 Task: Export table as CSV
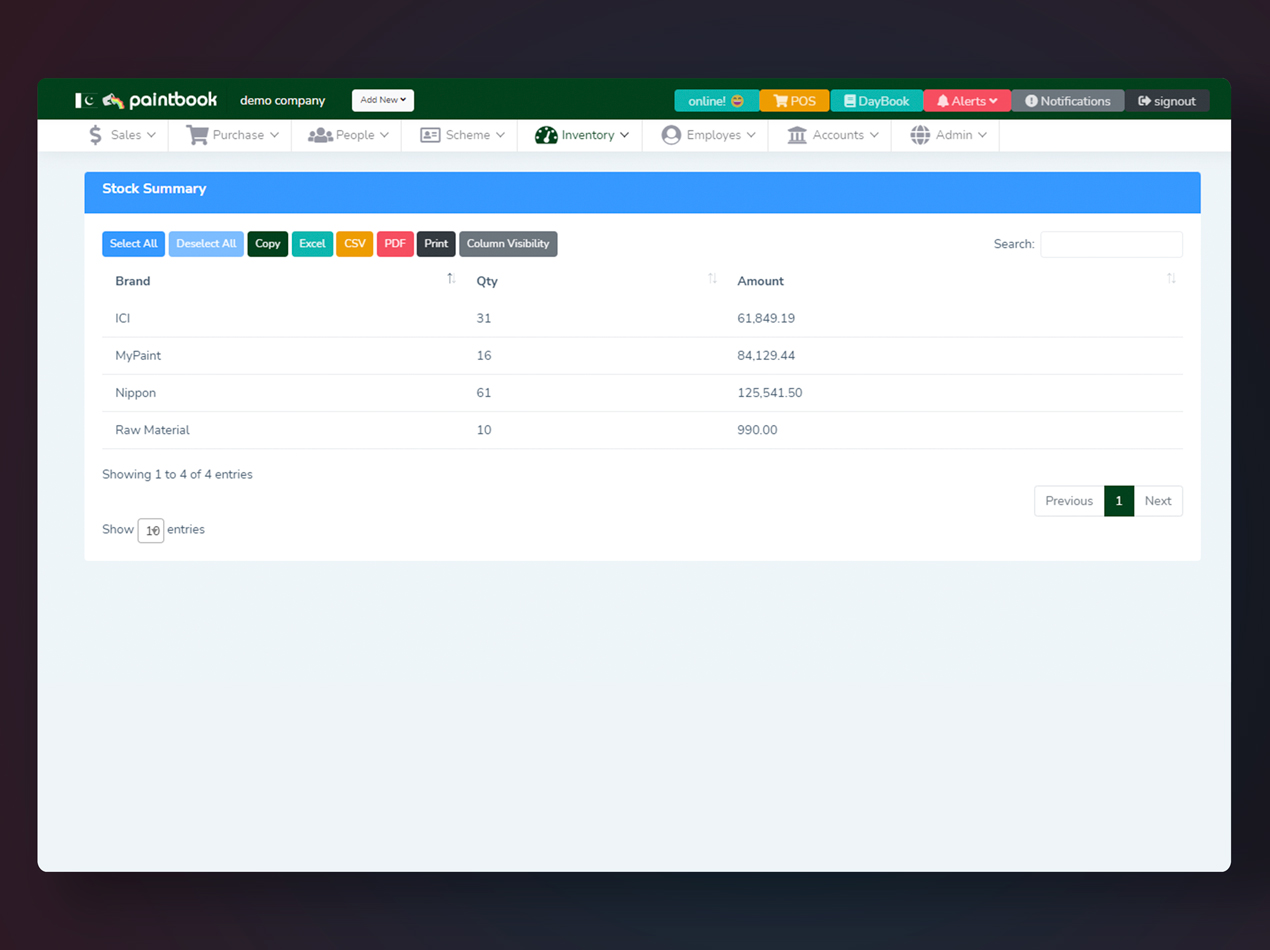click(x=355, y=244)
